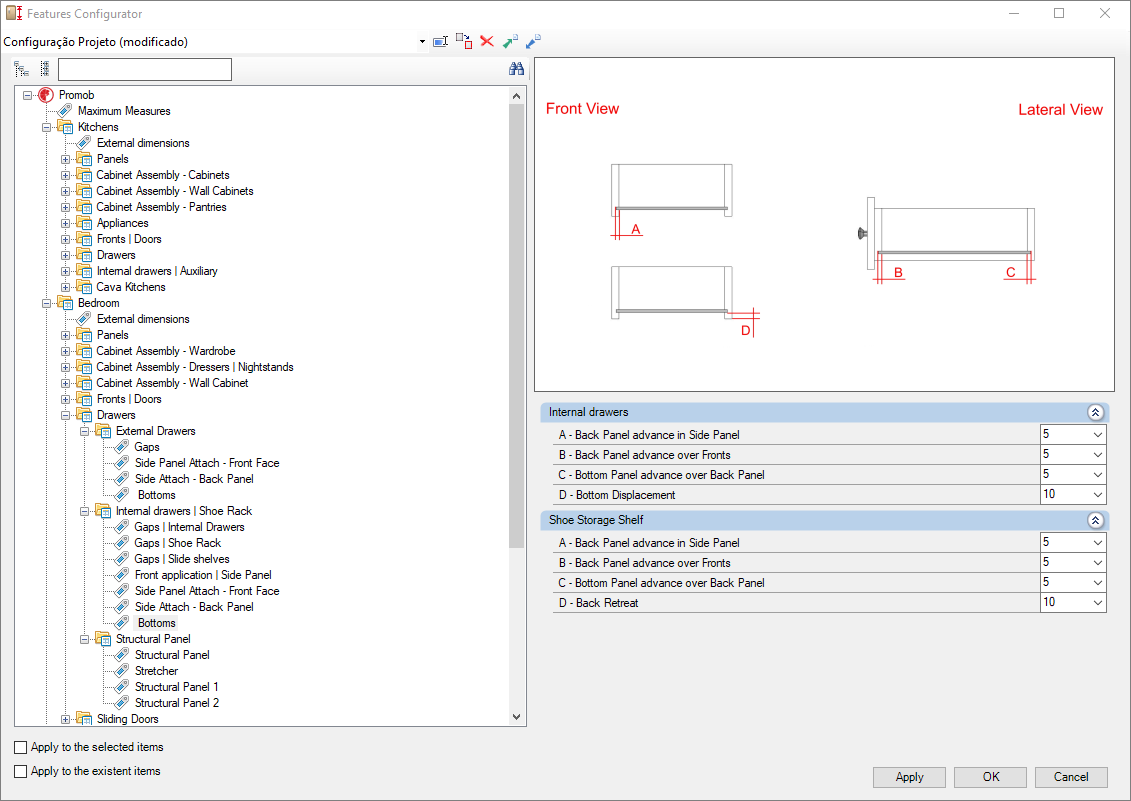Screen dimensions: 1131x801
Task: Open the Configuração Projeto dropdown
Action: pos(422,42)
